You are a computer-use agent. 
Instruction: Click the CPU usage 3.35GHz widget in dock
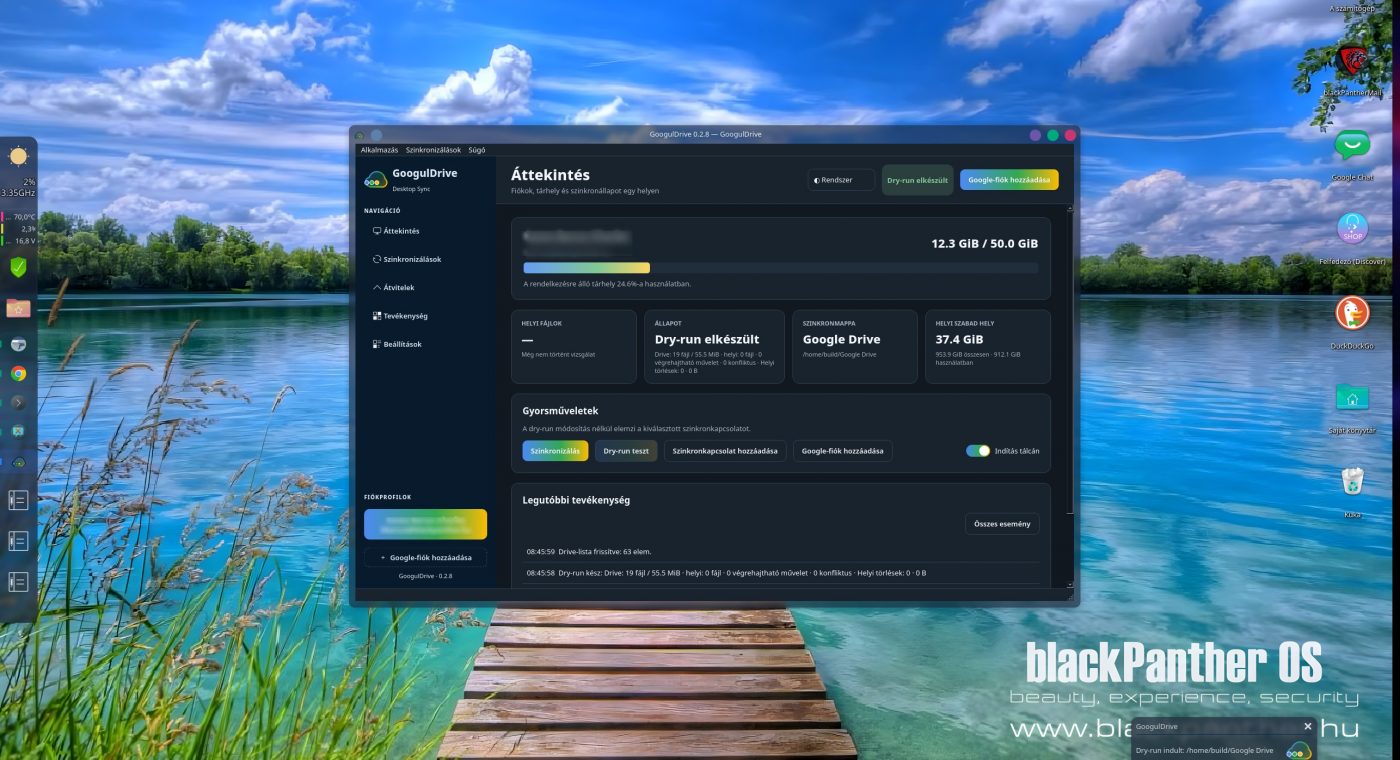[x=18, y=187]
